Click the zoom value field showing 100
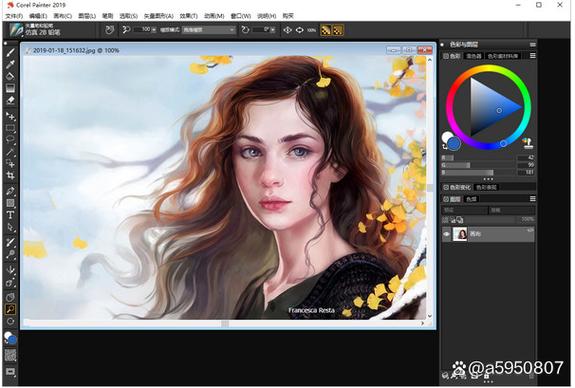Image resolution: width=575 pixels, height=388 pixels. [142, 29]
